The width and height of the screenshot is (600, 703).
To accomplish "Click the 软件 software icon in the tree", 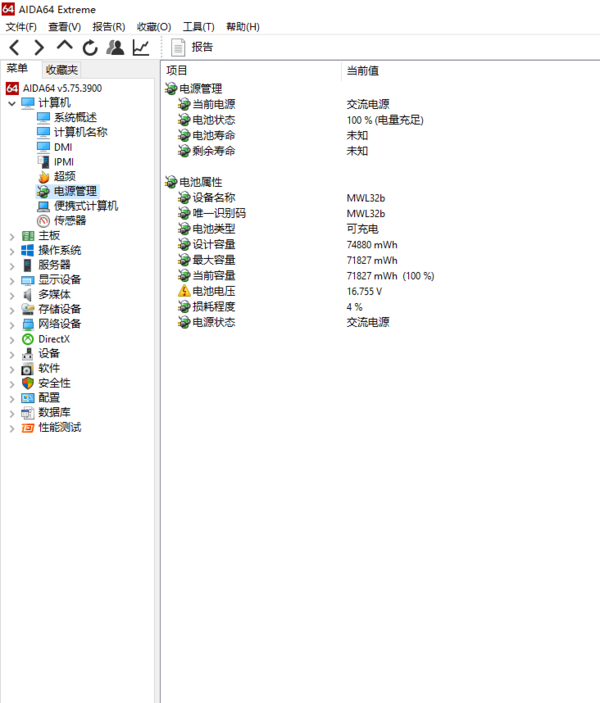I will coord(27,369).
